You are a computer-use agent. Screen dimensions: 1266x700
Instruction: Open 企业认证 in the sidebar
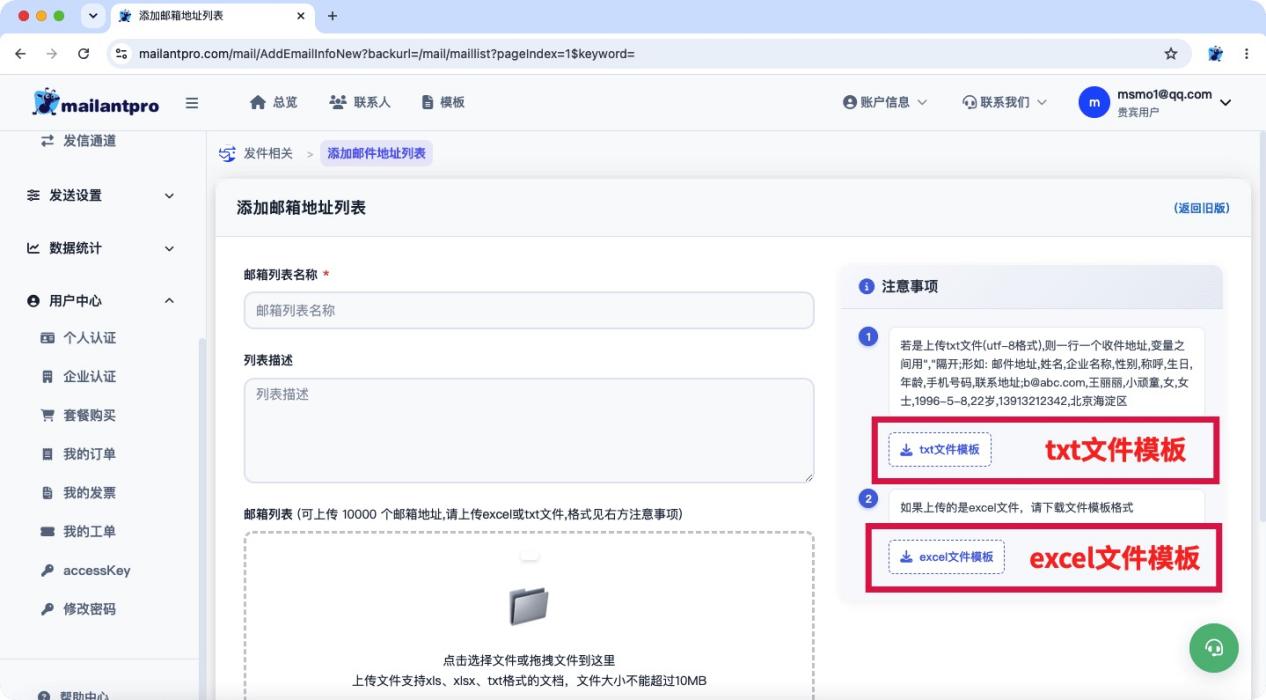pos(89,376)
